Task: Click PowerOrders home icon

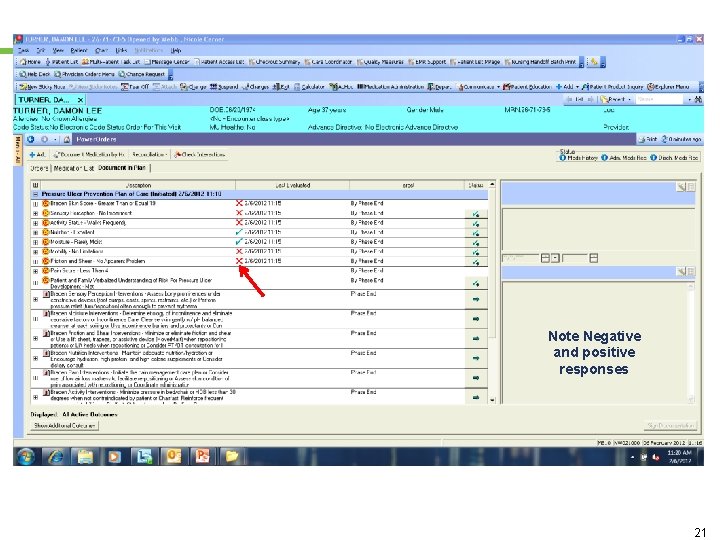Action: [x=67, y=139]
